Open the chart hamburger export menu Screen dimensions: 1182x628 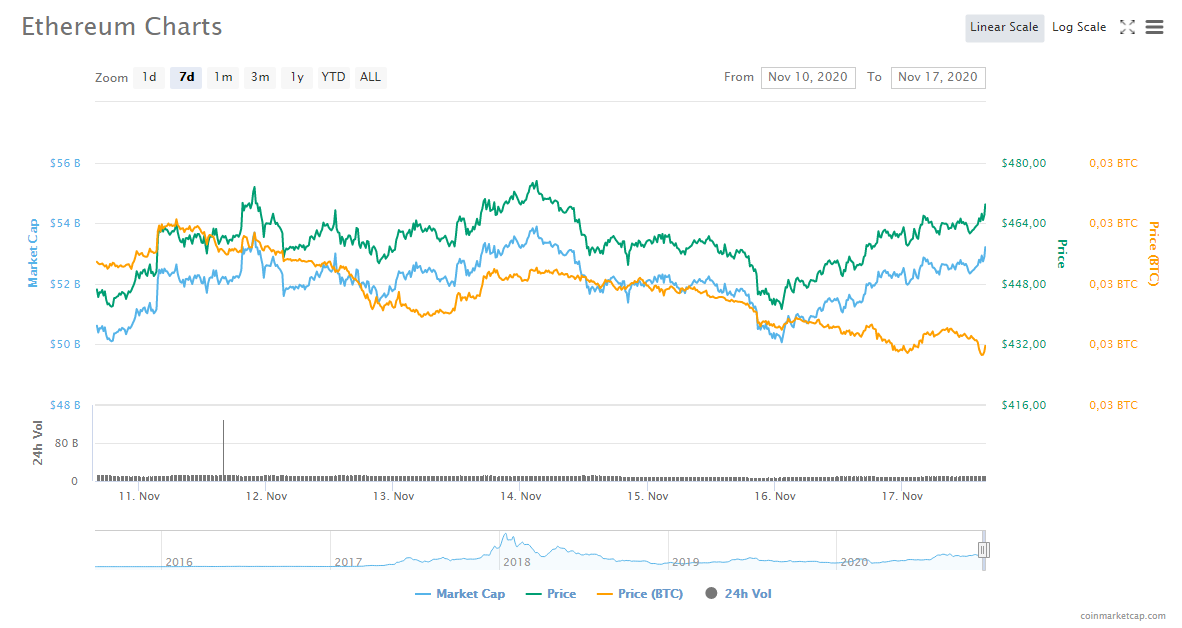pos(1154,28)
